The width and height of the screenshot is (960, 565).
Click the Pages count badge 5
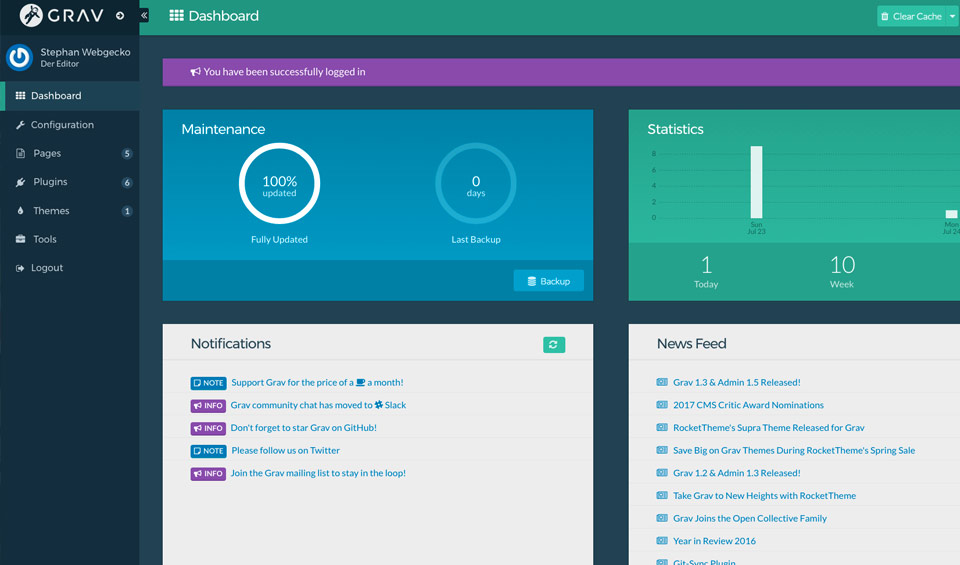(x=127, y=154)
